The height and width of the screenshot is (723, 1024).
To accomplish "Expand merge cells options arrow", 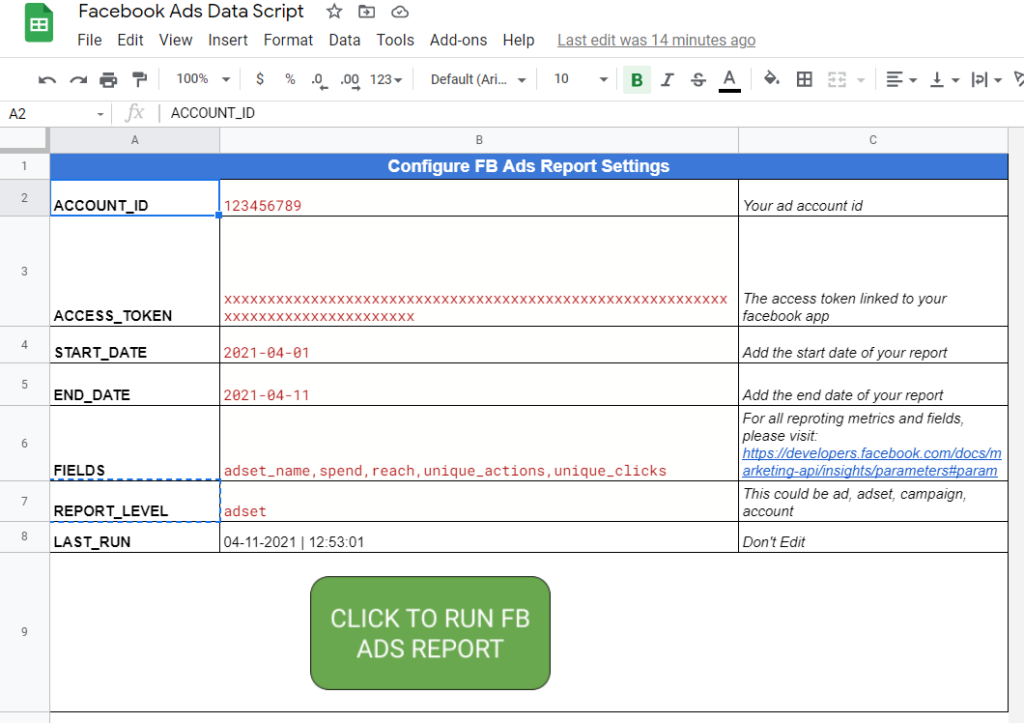I will pyautogui.click(x=861, y=80).
